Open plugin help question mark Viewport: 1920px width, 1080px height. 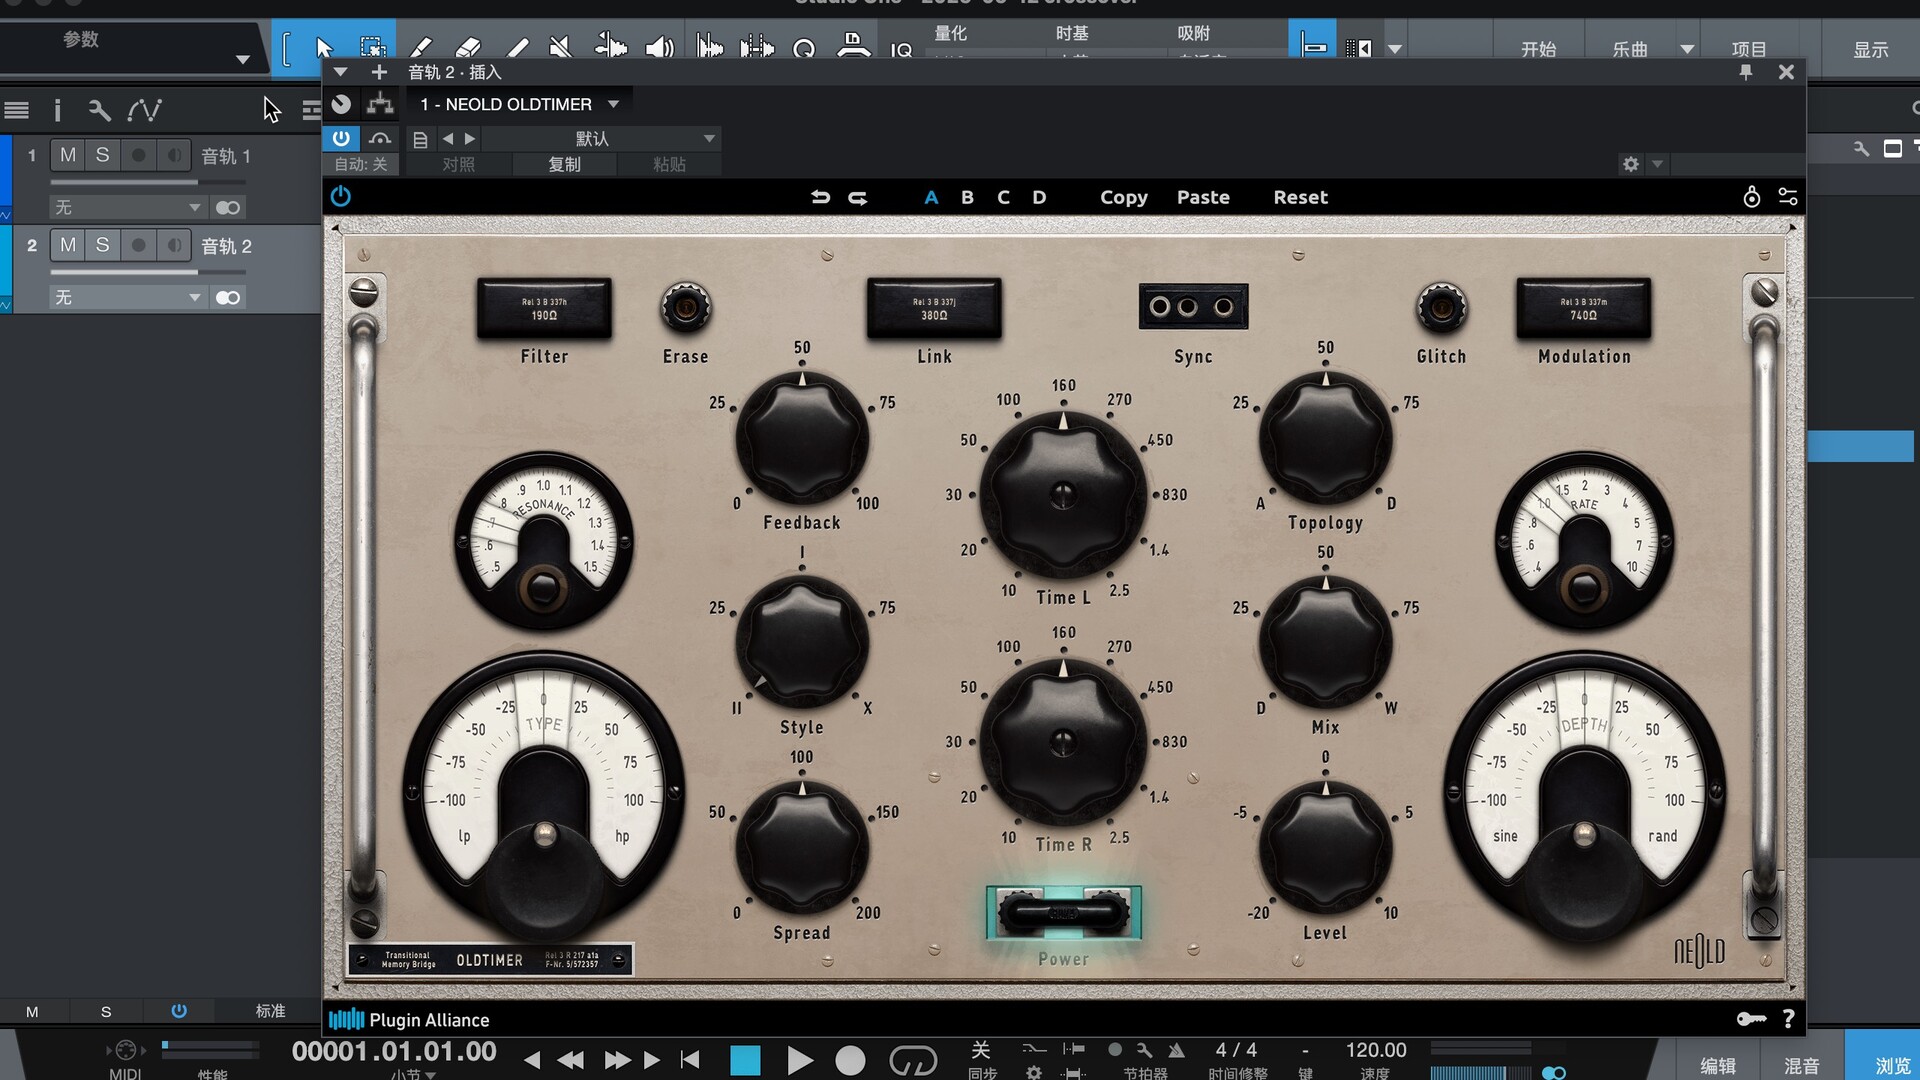1788,1019
